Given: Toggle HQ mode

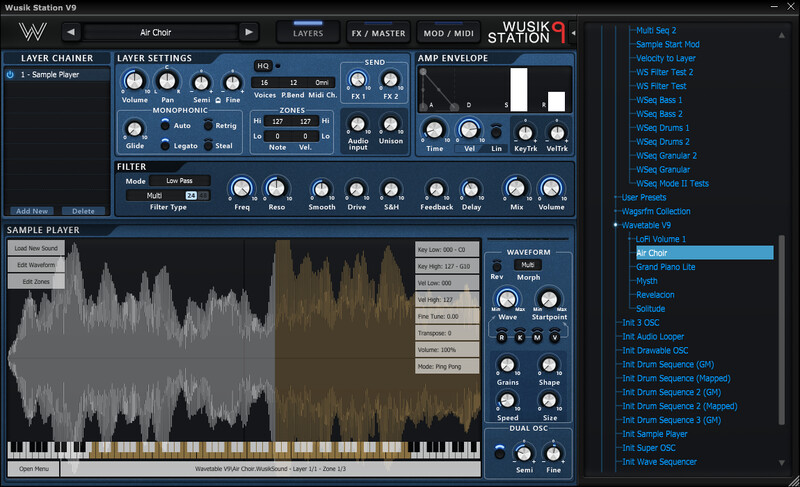Looking at the screenshot, I should 263,66.
